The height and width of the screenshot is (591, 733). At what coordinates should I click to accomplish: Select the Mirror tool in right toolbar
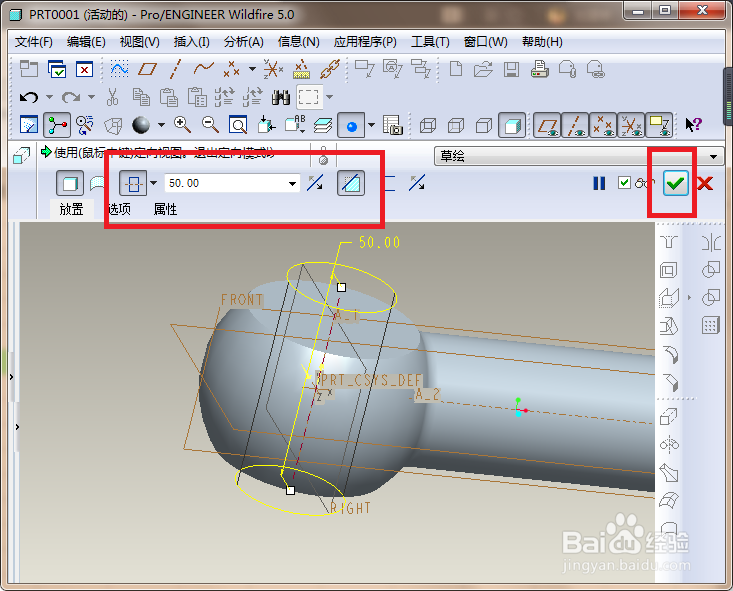coord(711,242)
